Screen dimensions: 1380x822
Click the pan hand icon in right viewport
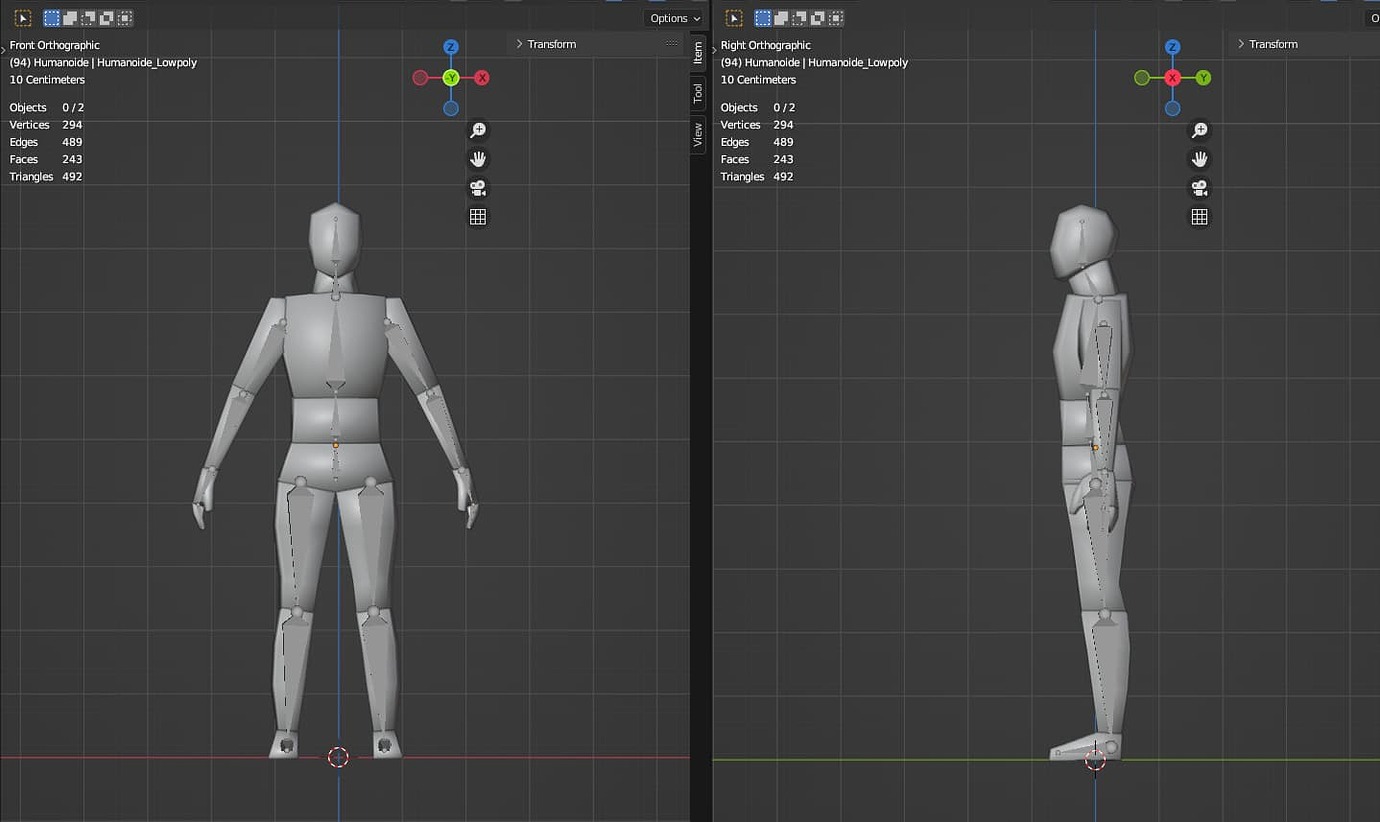[1199, 158]
